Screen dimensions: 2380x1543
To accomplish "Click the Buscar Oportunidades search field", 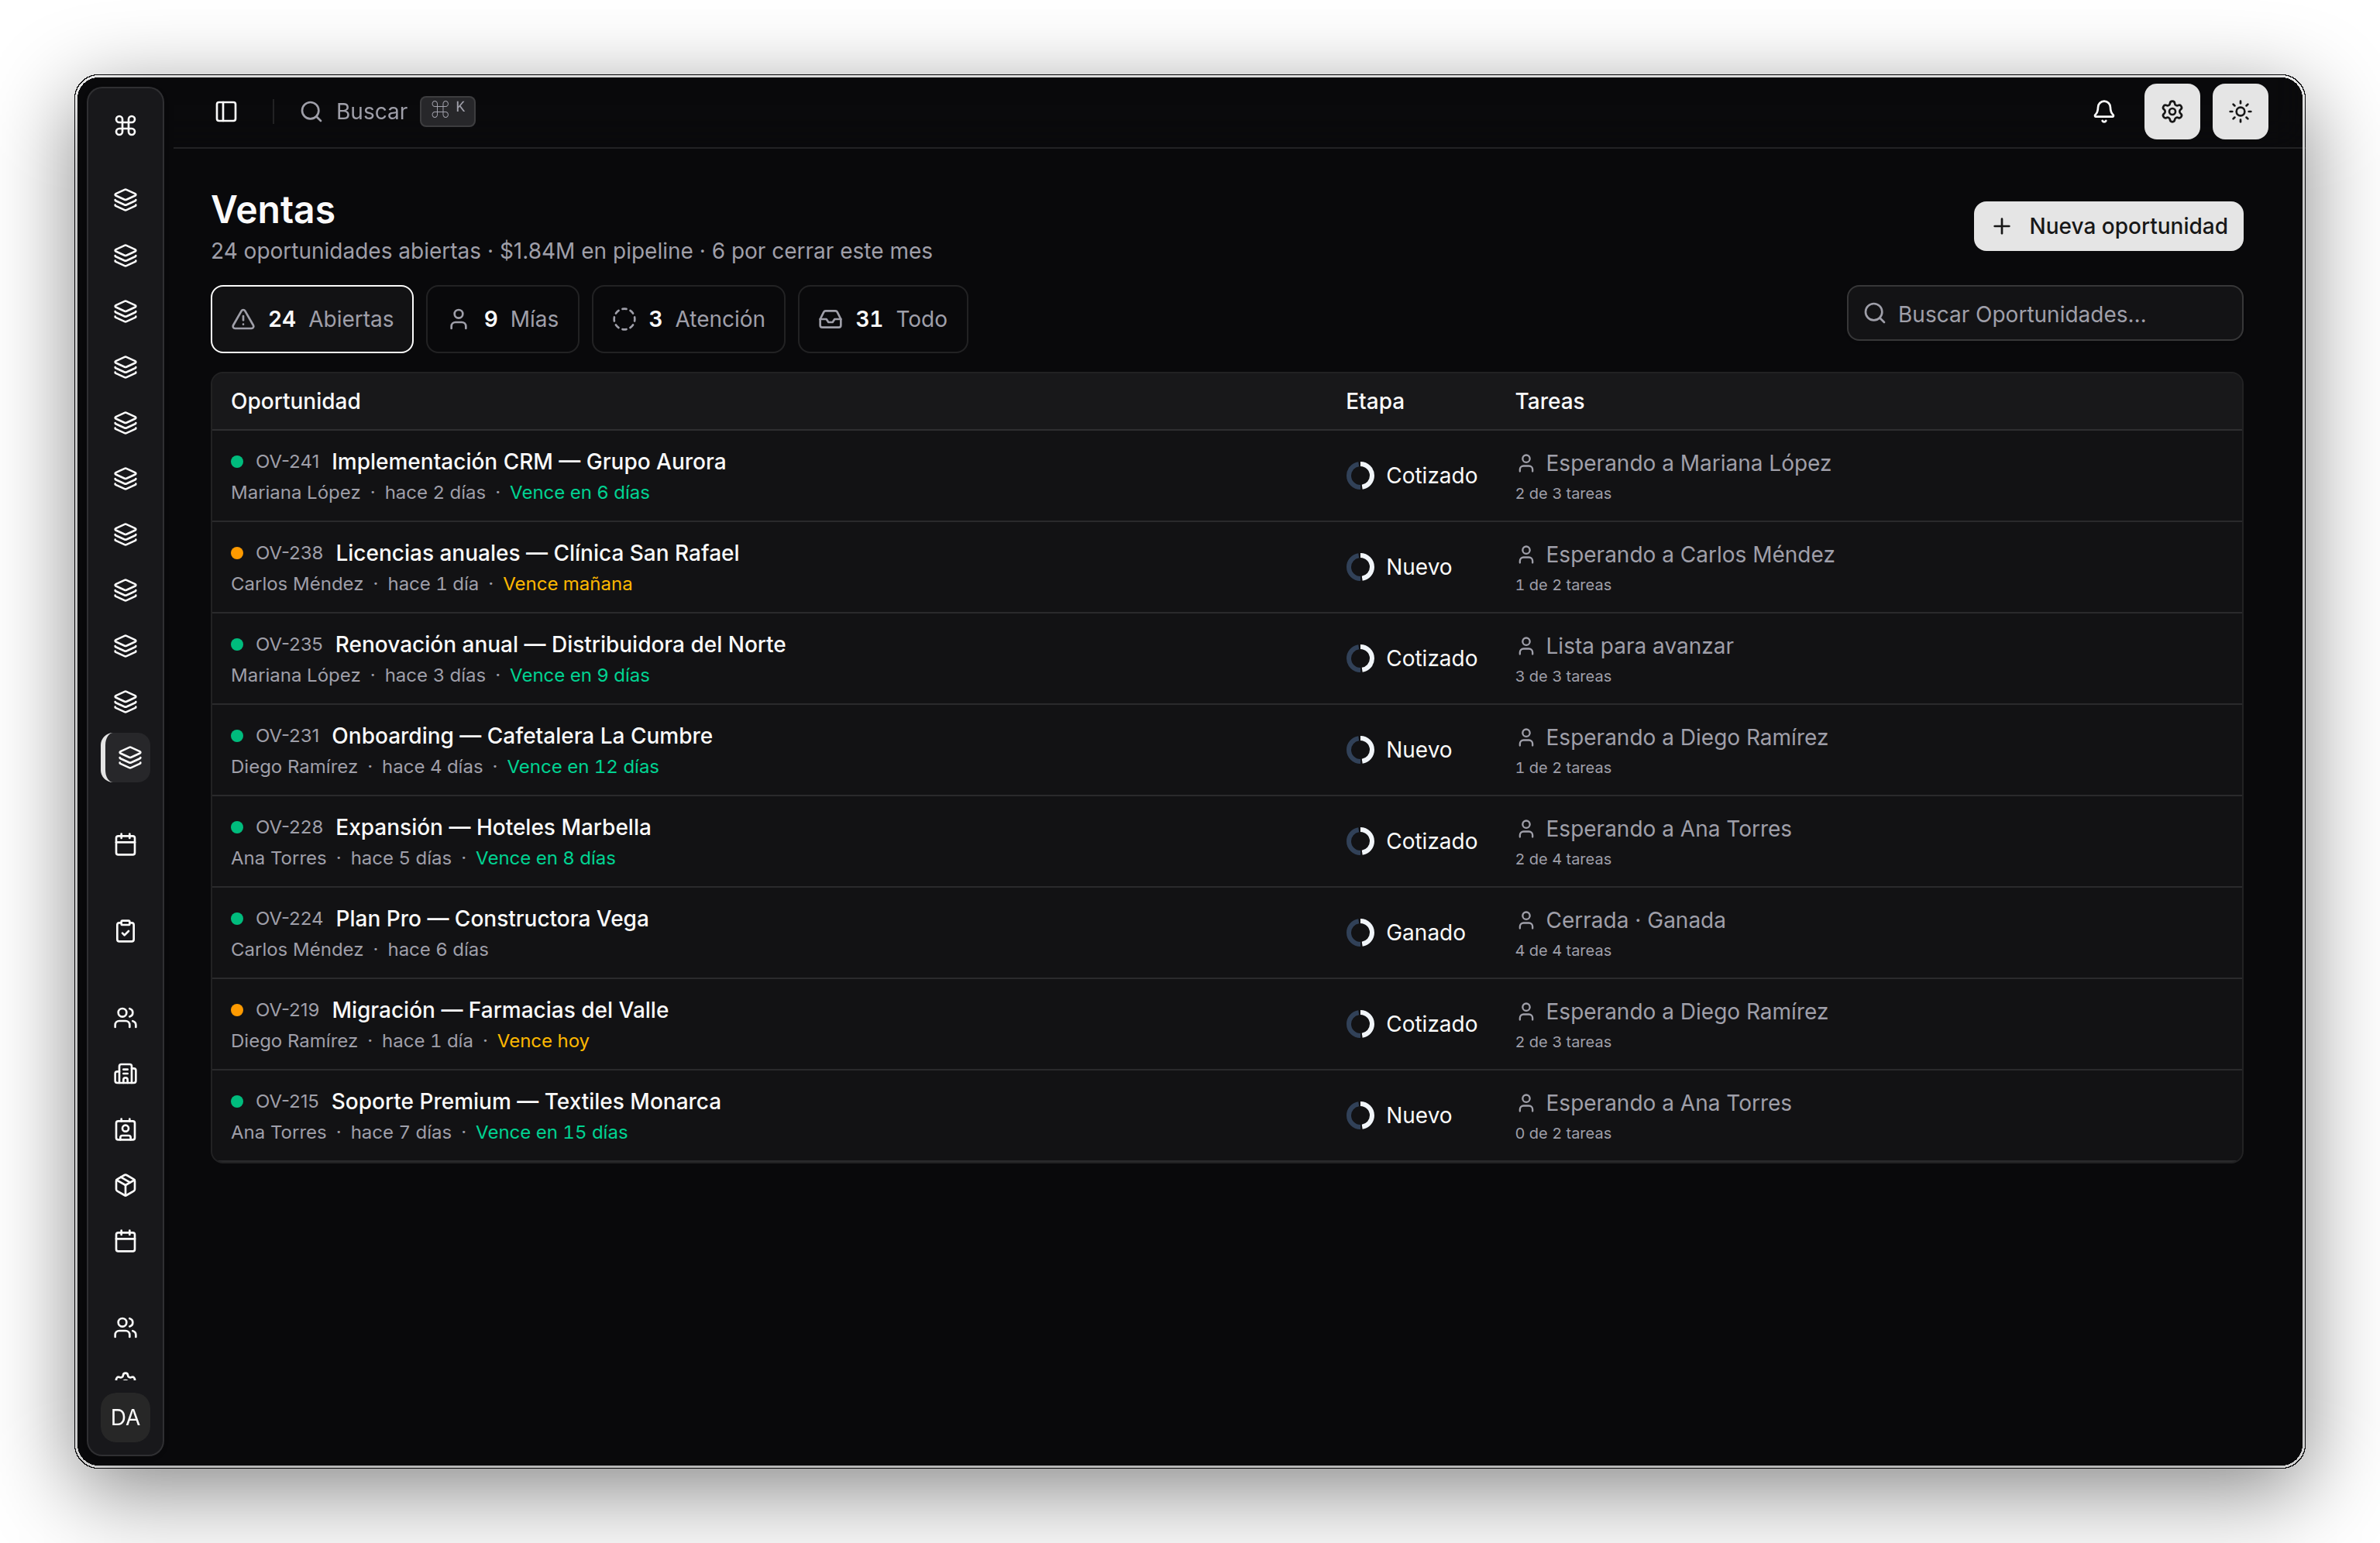I will [x=2044, y=314].
